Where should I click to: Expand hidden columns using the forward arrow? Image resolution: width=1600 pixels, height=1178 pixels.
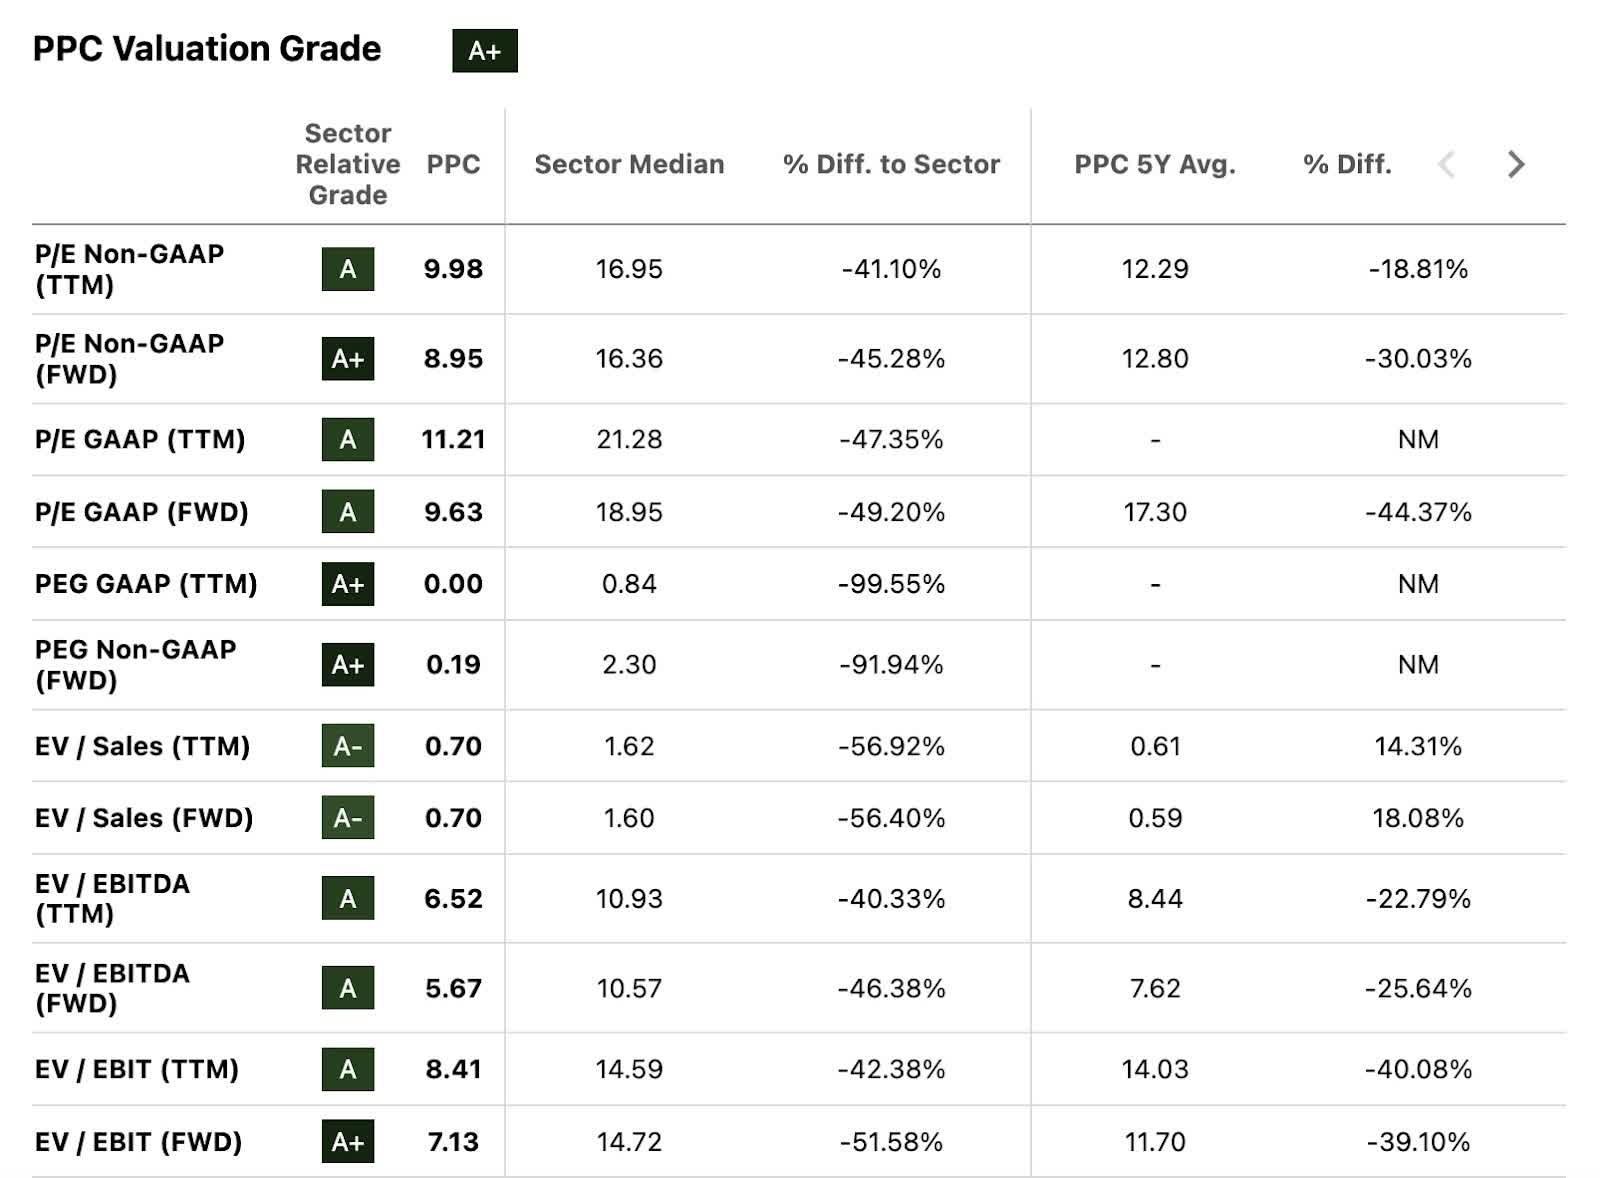[x=1515, y=163]
